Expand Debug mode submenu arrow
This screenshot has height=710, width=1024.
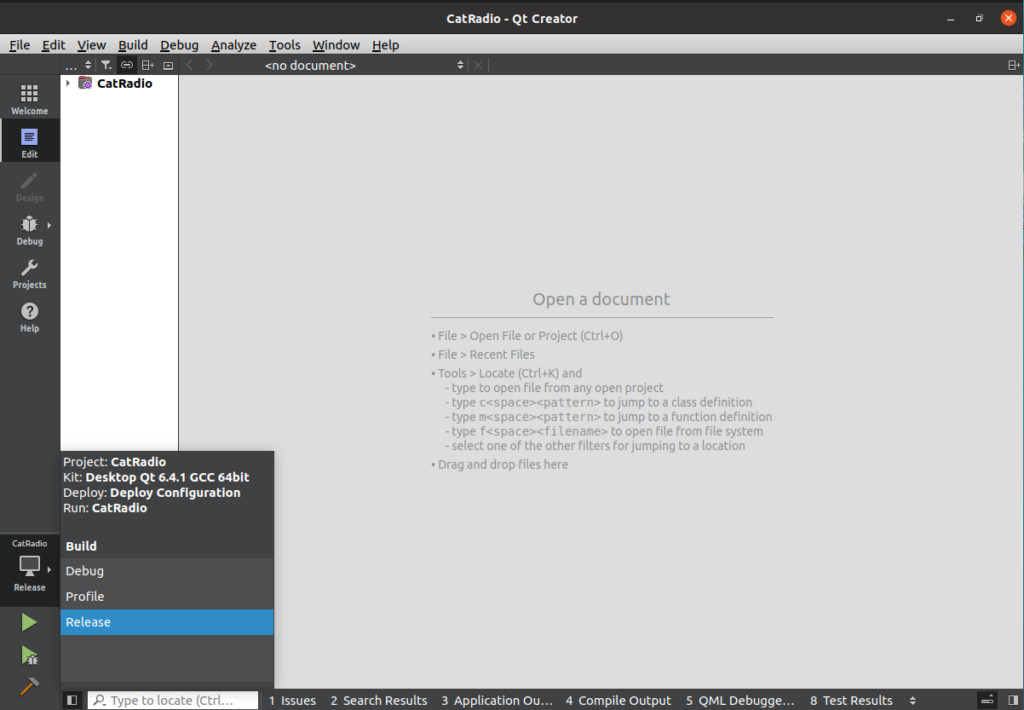[x=49, y=225]
